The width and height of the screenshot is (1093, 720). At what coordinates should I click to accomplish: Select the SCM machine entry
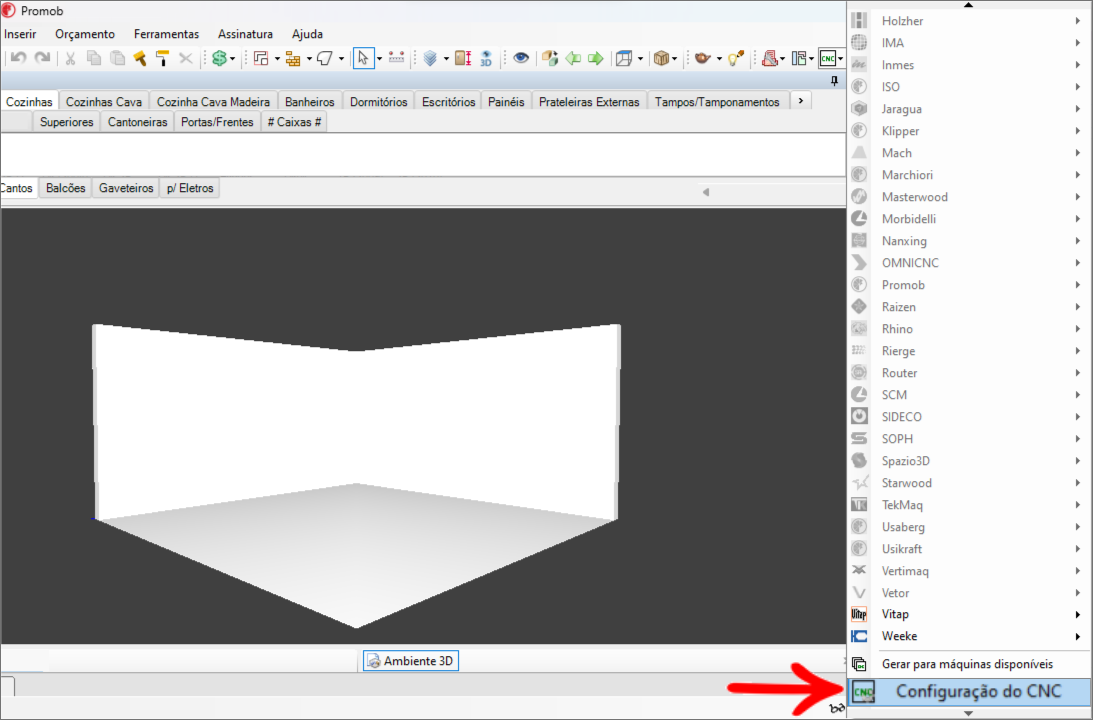pyautogui.click(x=970, y=395)
